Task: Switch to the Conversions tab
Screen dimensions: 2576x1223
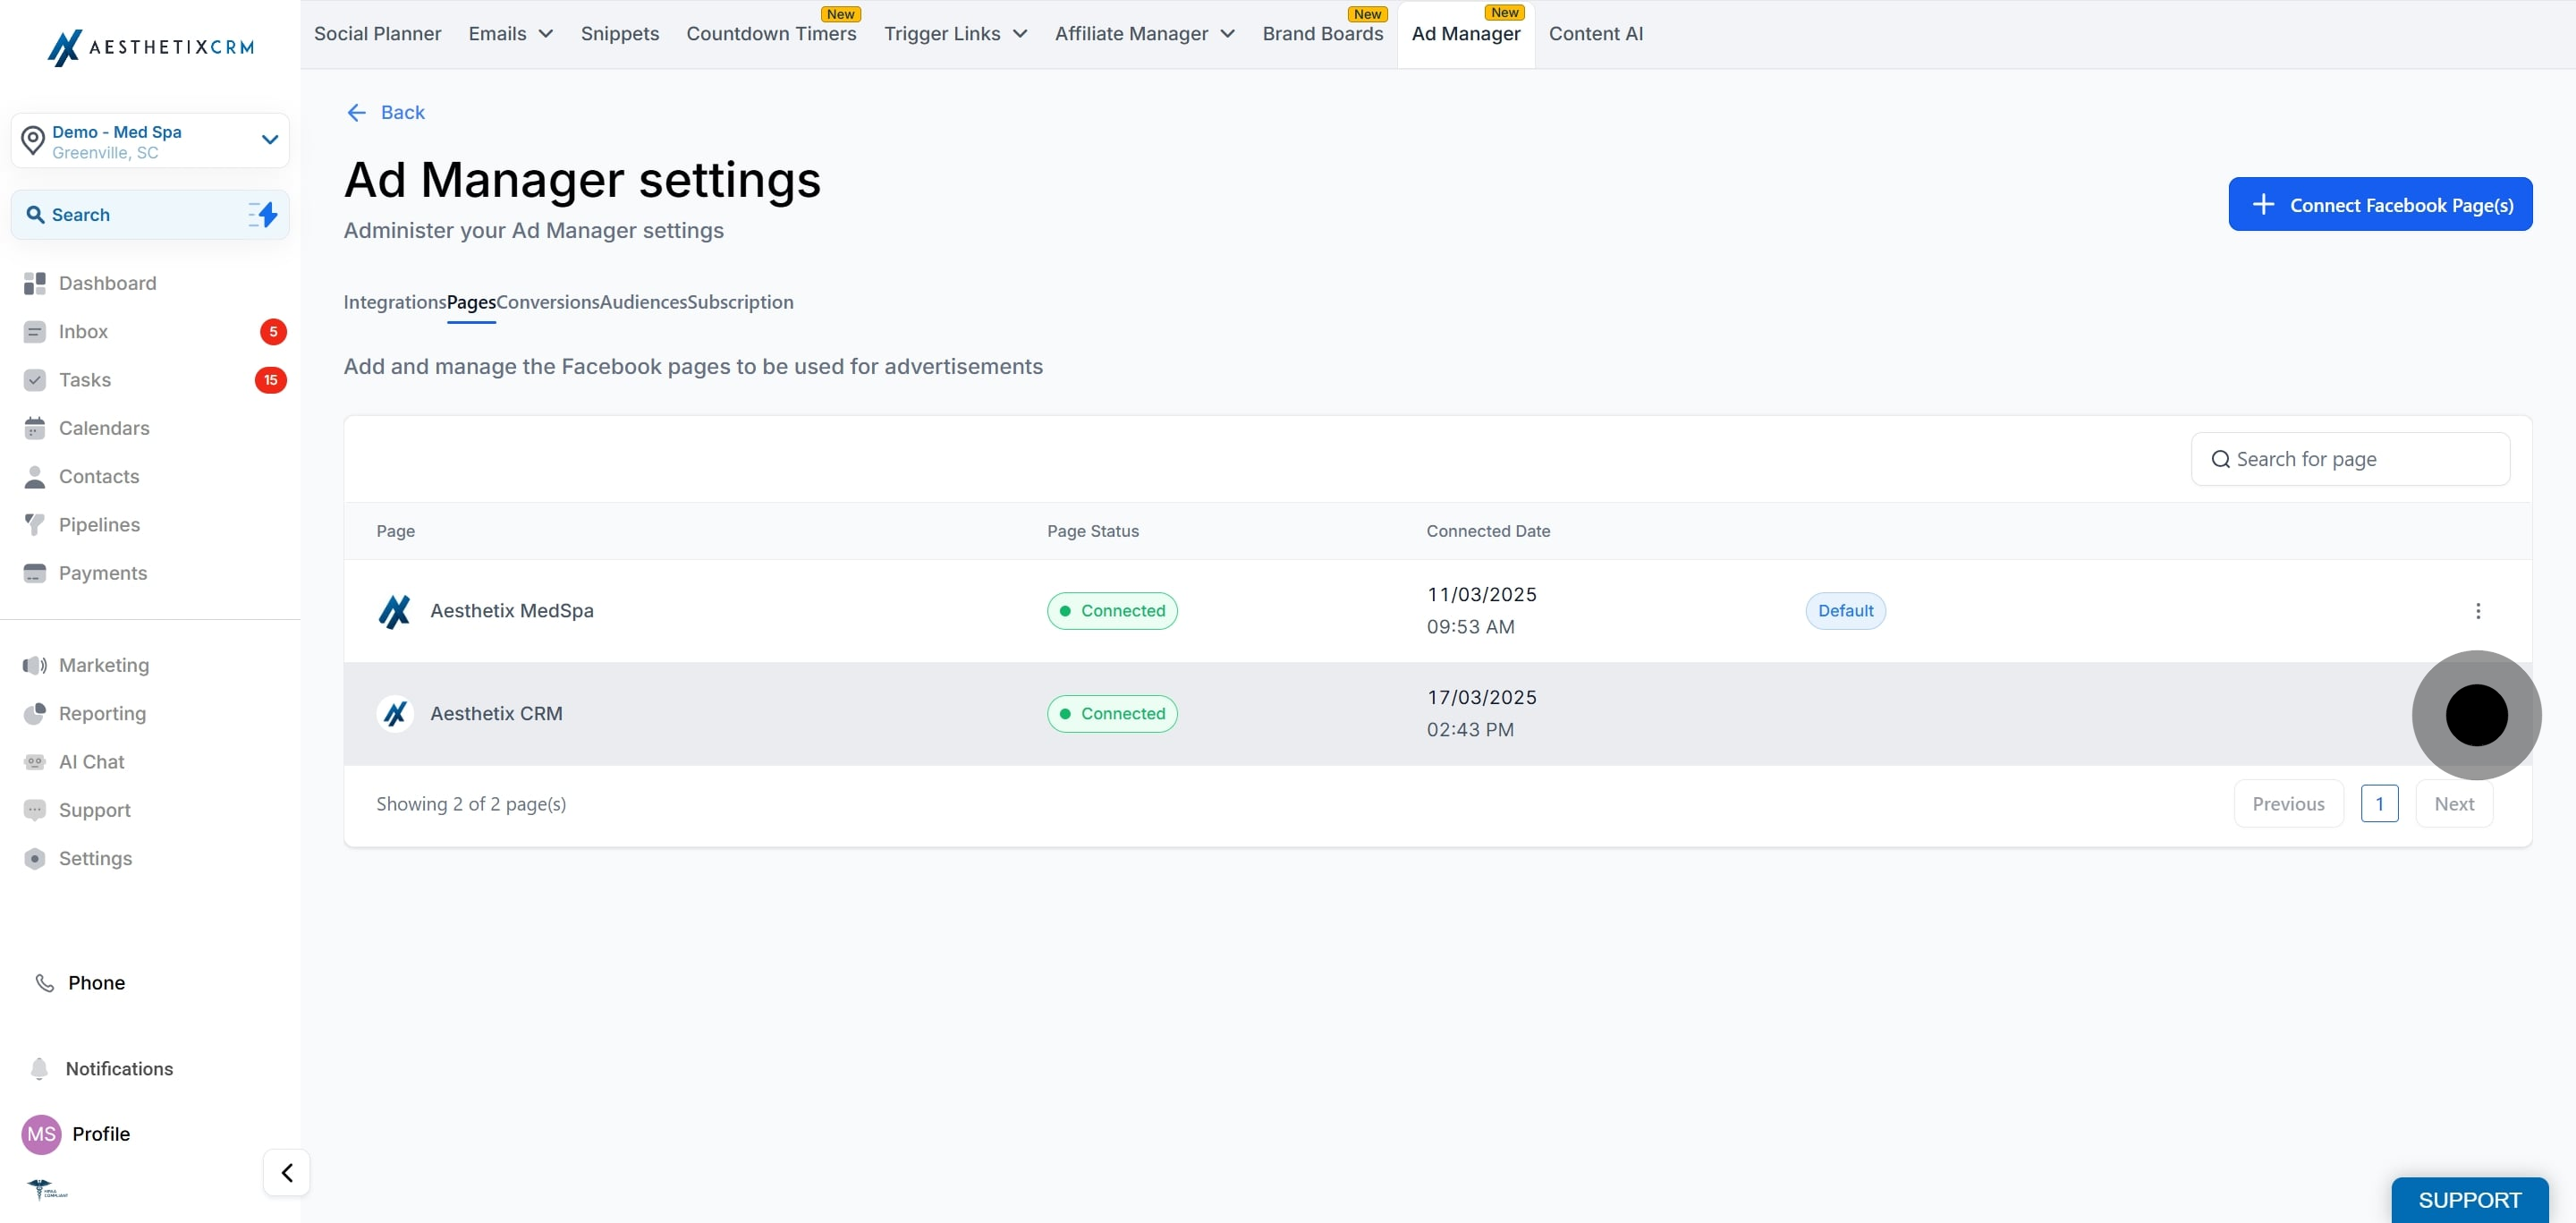Action: pos(548,302)
